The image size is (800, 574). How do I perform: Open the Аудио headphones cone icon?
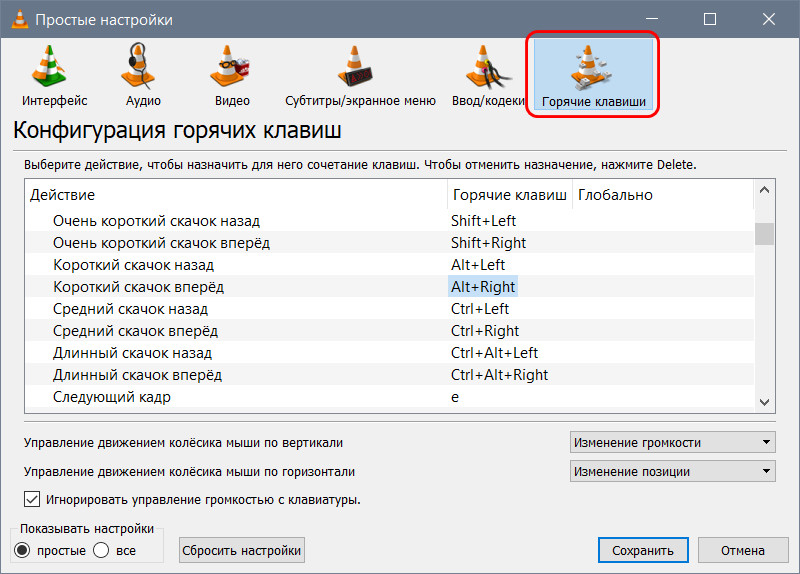(x=138, y=66)
